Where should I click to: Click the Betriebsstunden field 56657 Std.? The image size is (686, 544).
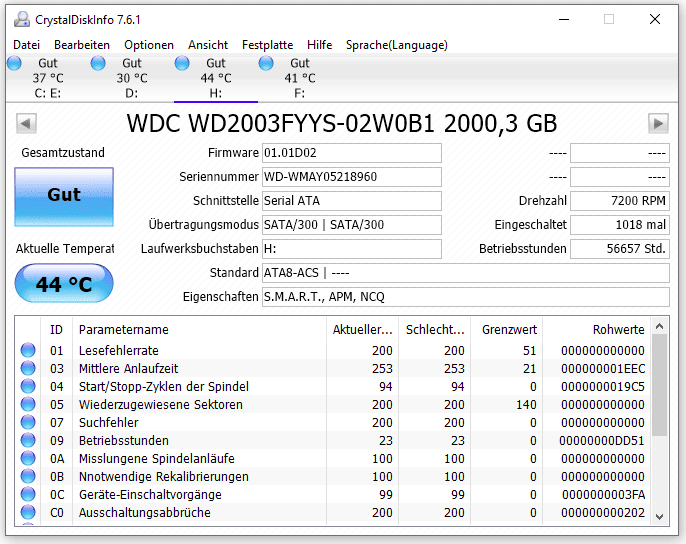[620, 249]
